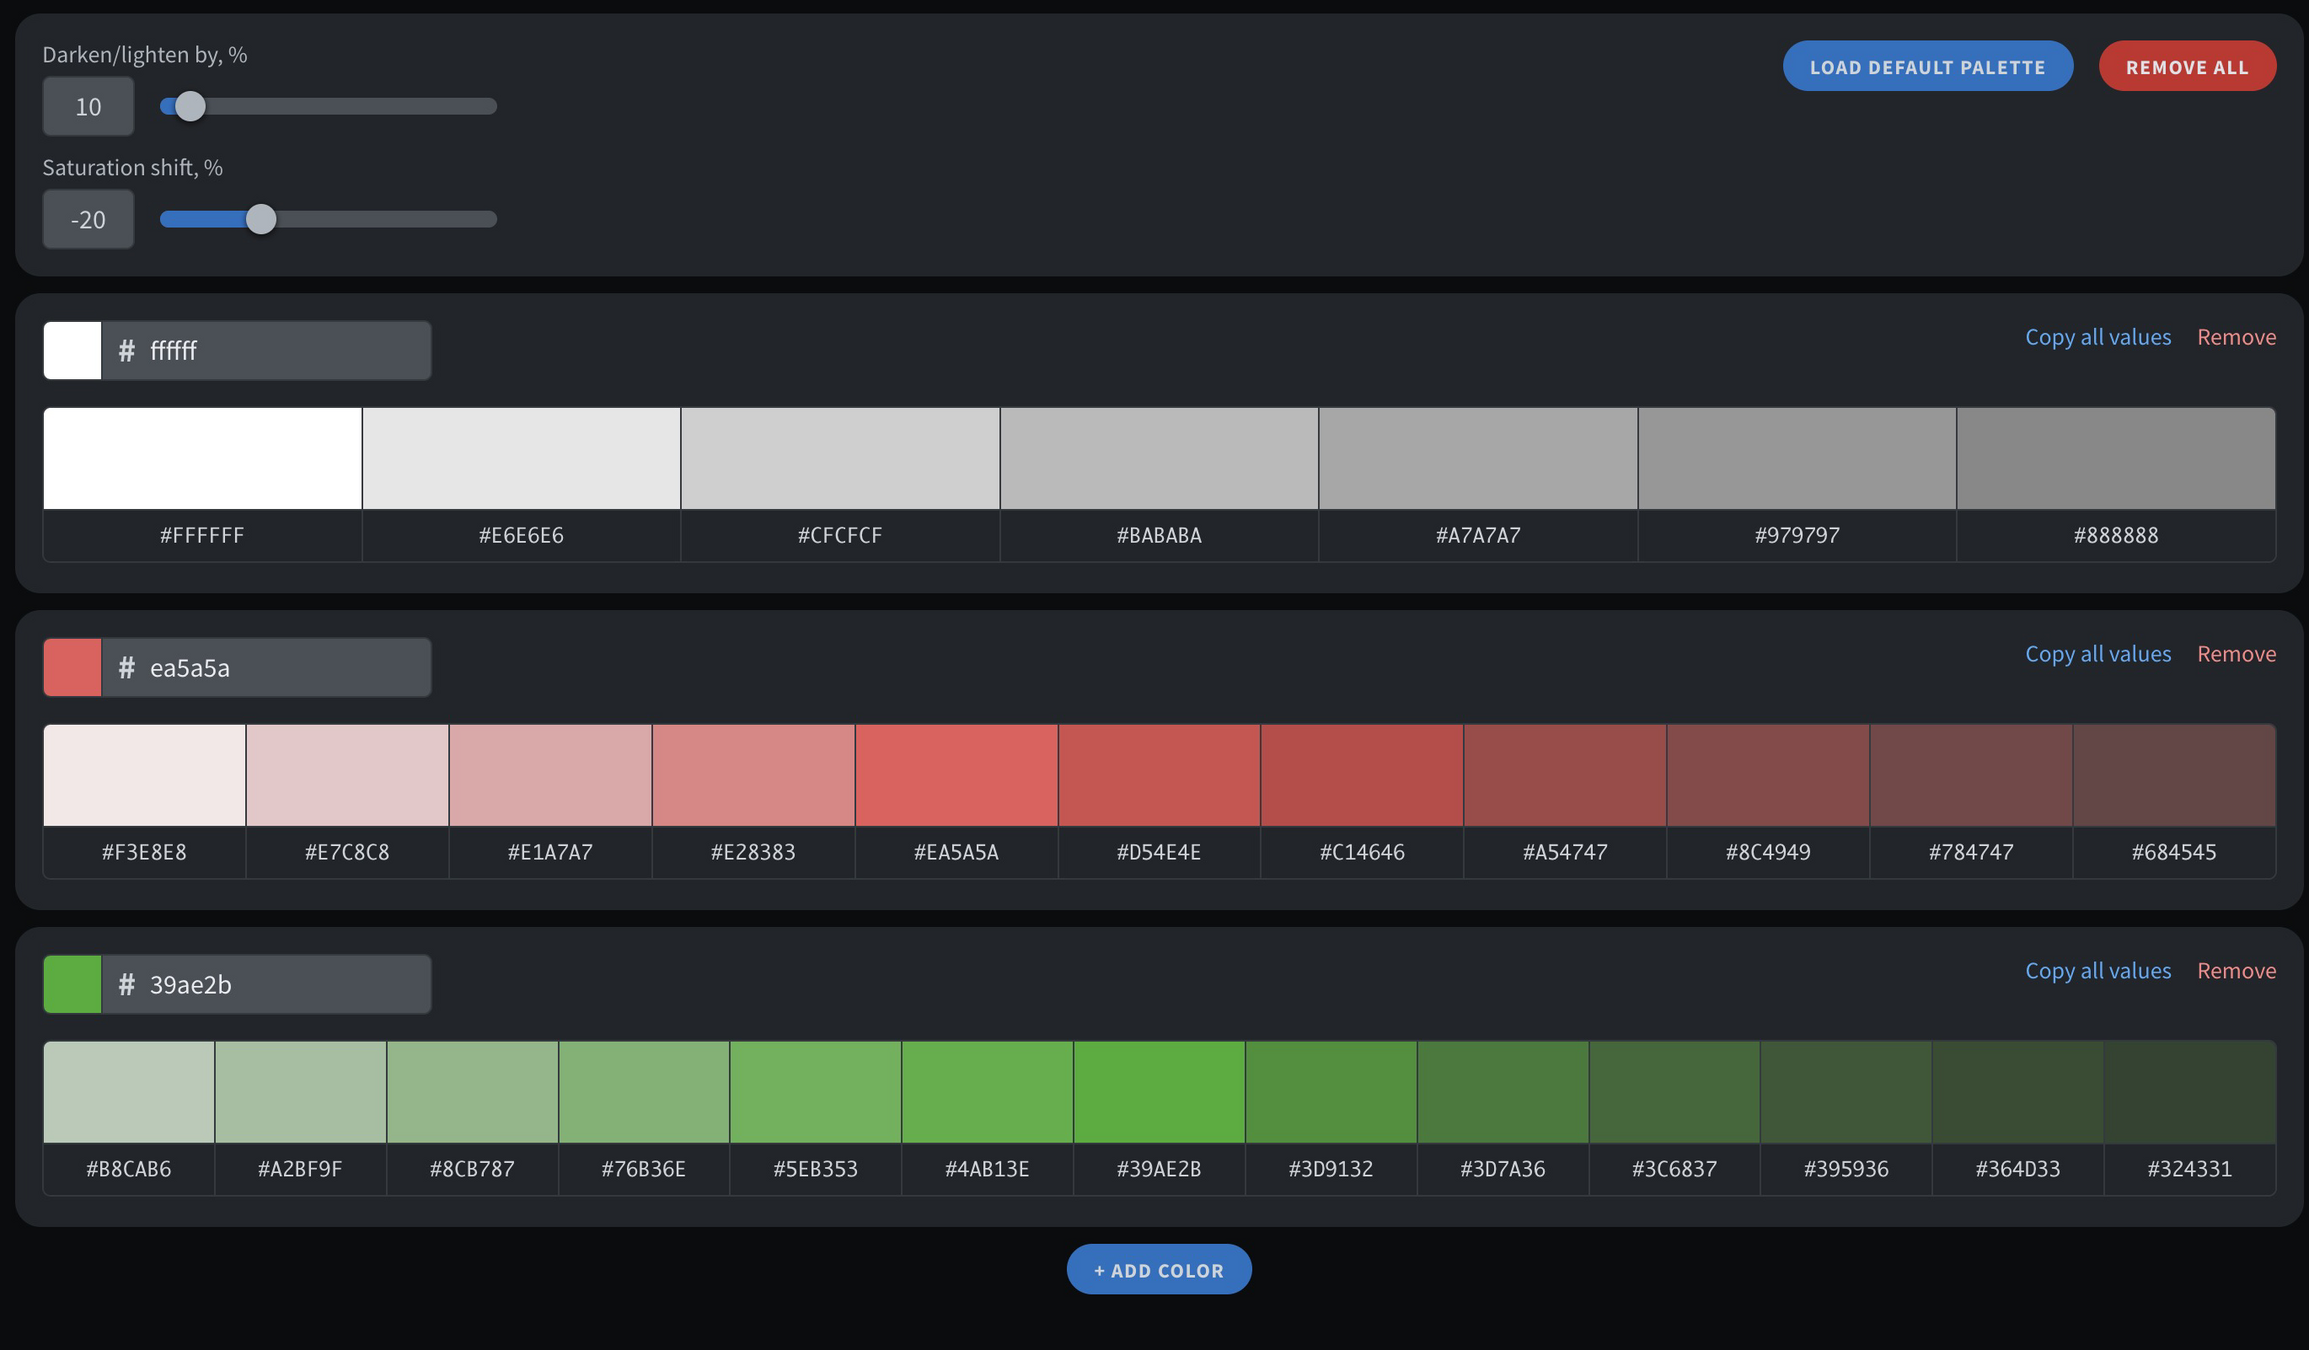Click the Saturation shift slider handle

[261, 219]
